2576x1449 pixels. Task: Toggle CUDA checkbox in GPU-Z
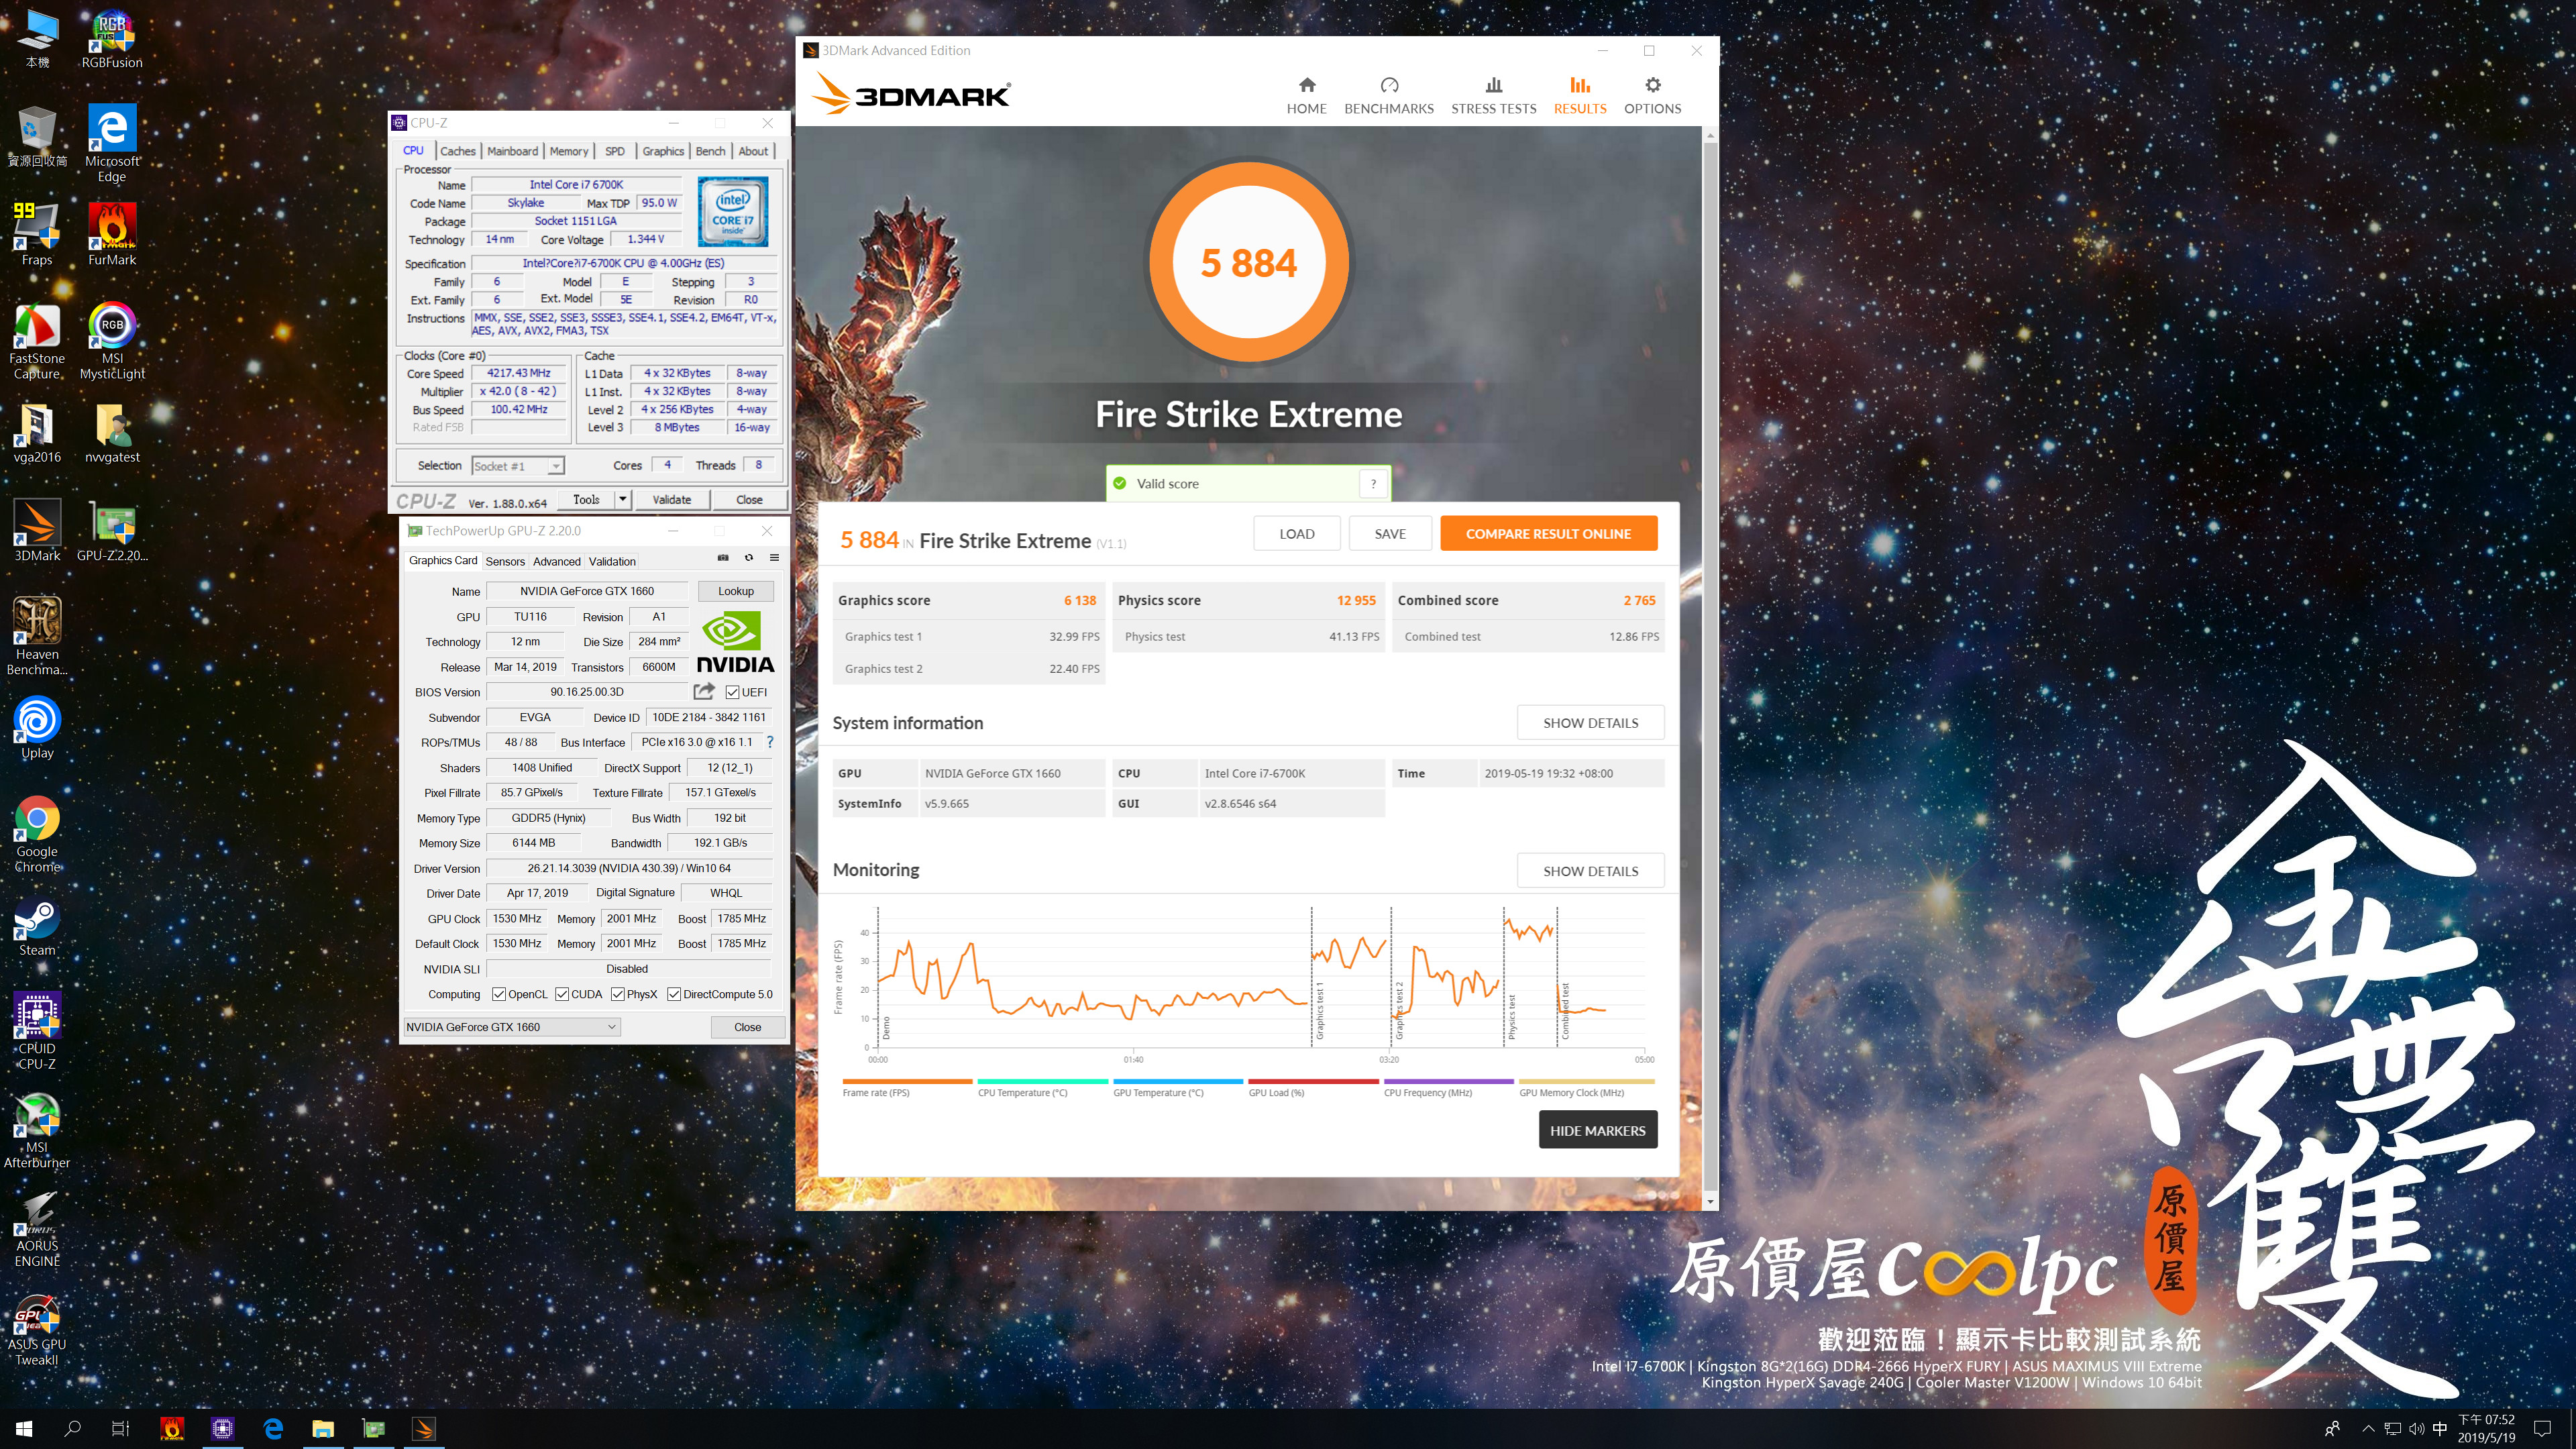(562, 994)
